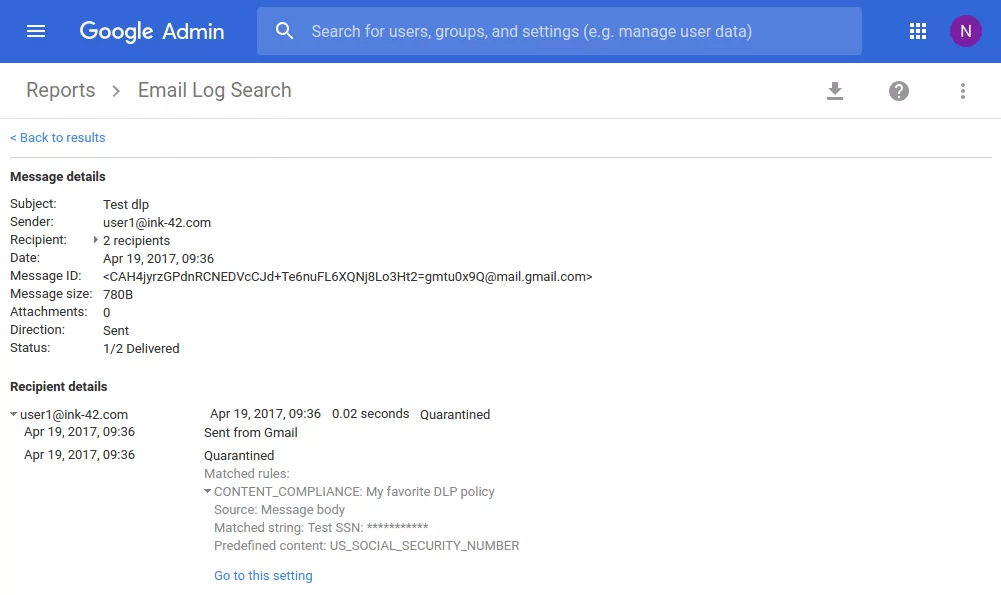1001x595 pixels.
Task: Download the email log report
Action: pos(834,91)
